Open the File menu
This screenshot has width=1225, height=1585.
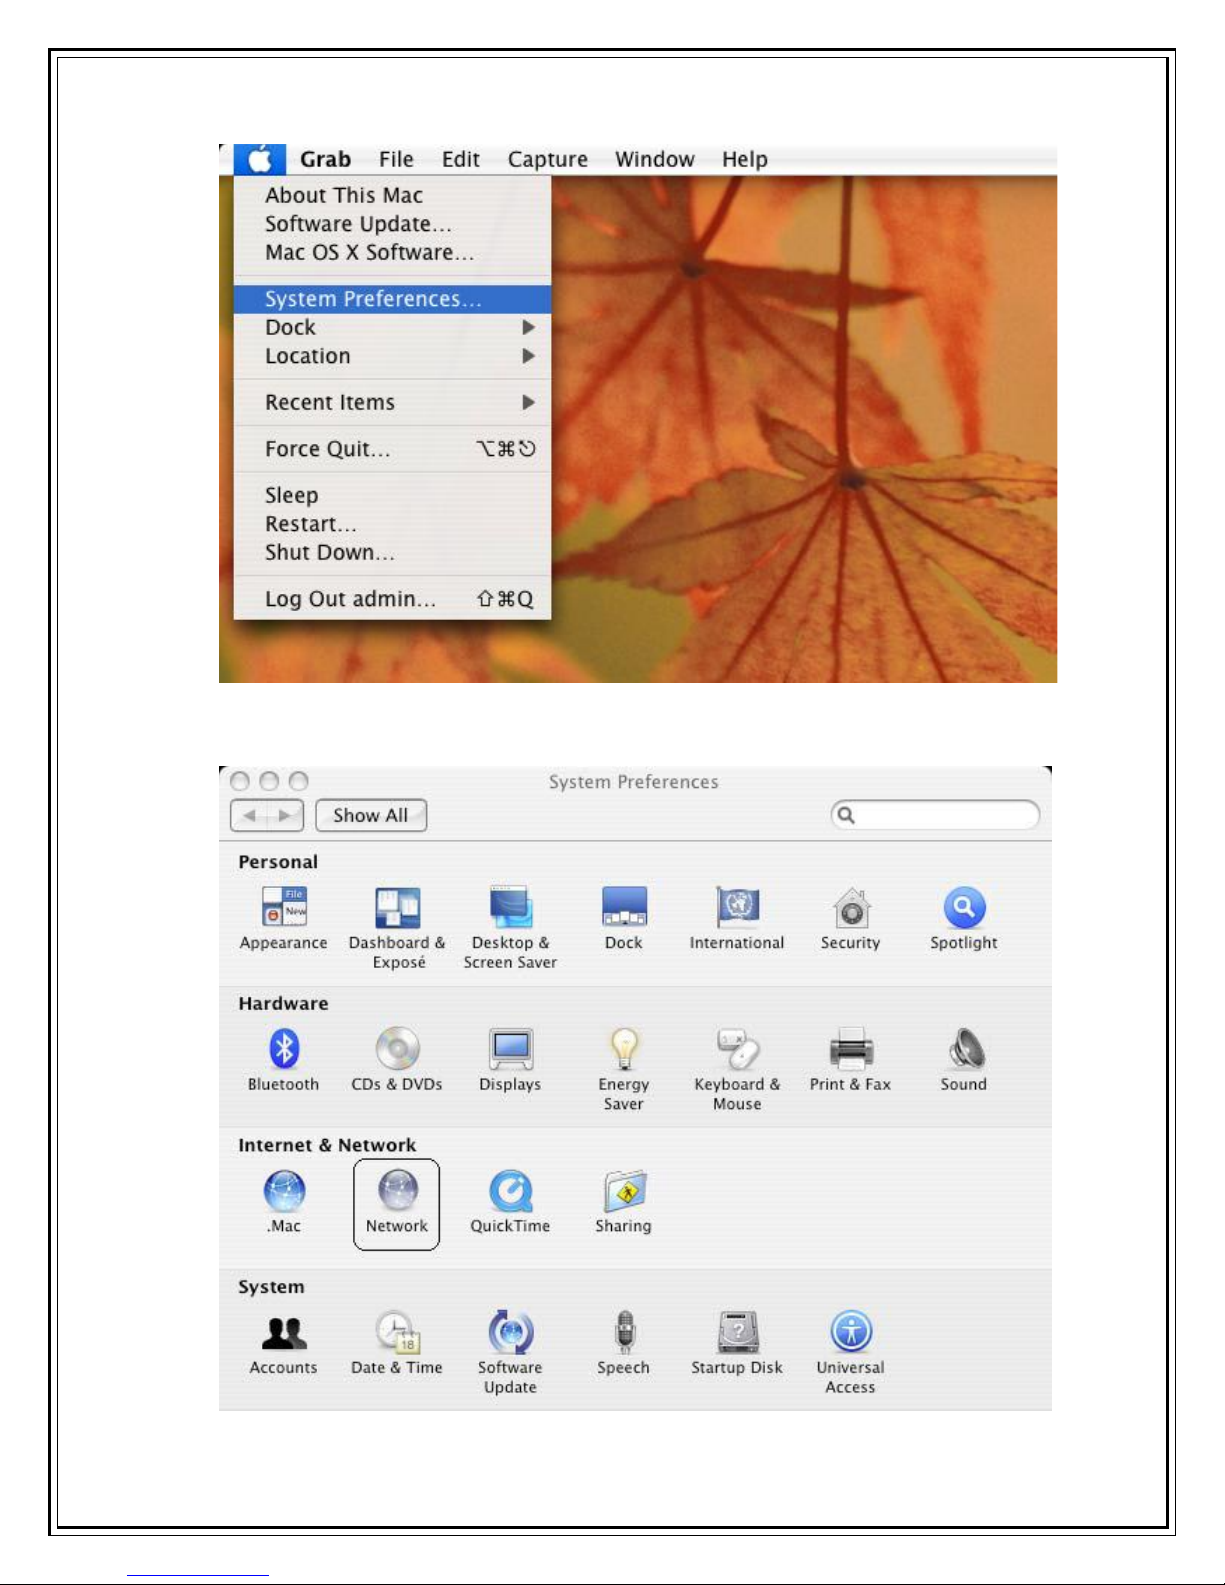pyautogui.click(x=396, y=159)
